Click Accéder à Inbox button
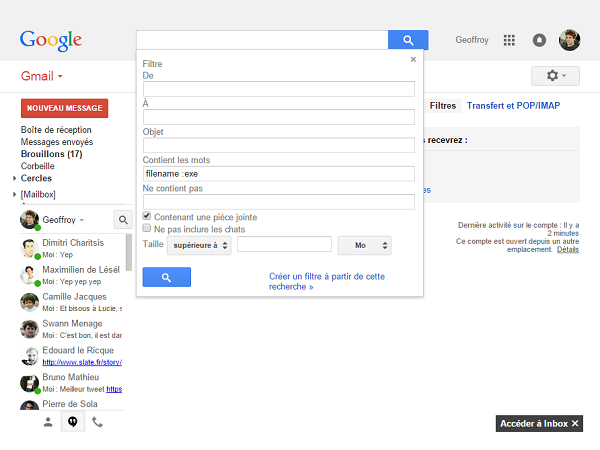600x450 pixels. [534, 424]
